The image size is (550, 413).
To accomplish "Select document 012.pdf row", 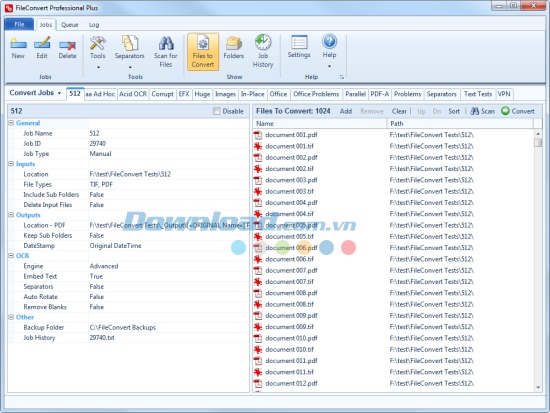I will point(394,383).
